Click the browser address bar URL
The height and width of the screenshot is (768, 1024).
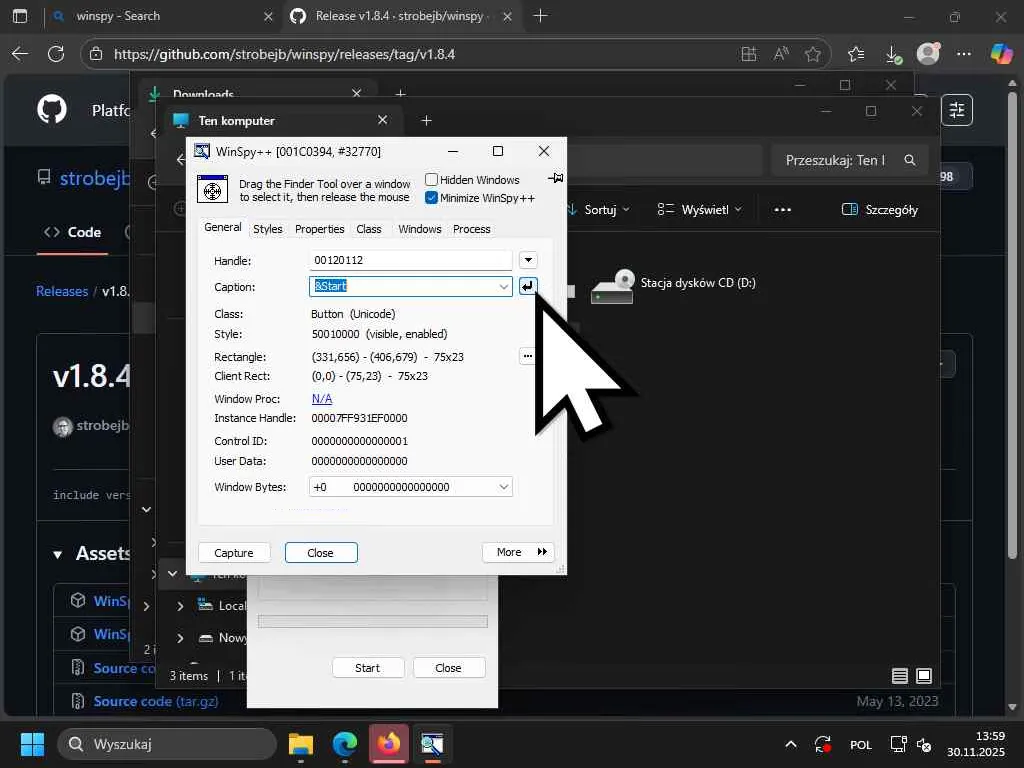click(284, 54)
